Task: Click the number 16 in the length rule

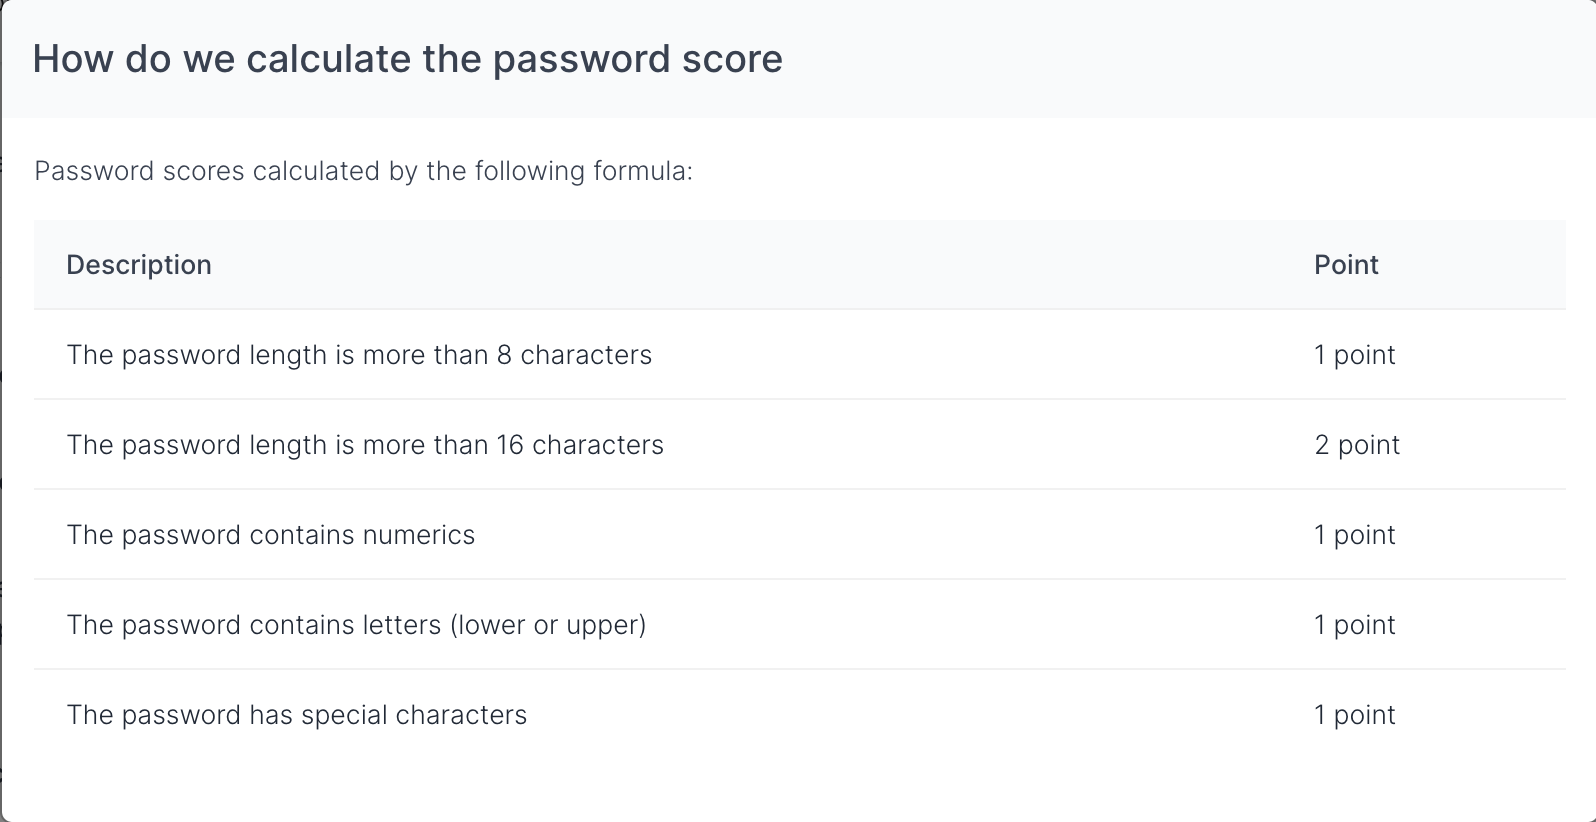Action: 510,445
